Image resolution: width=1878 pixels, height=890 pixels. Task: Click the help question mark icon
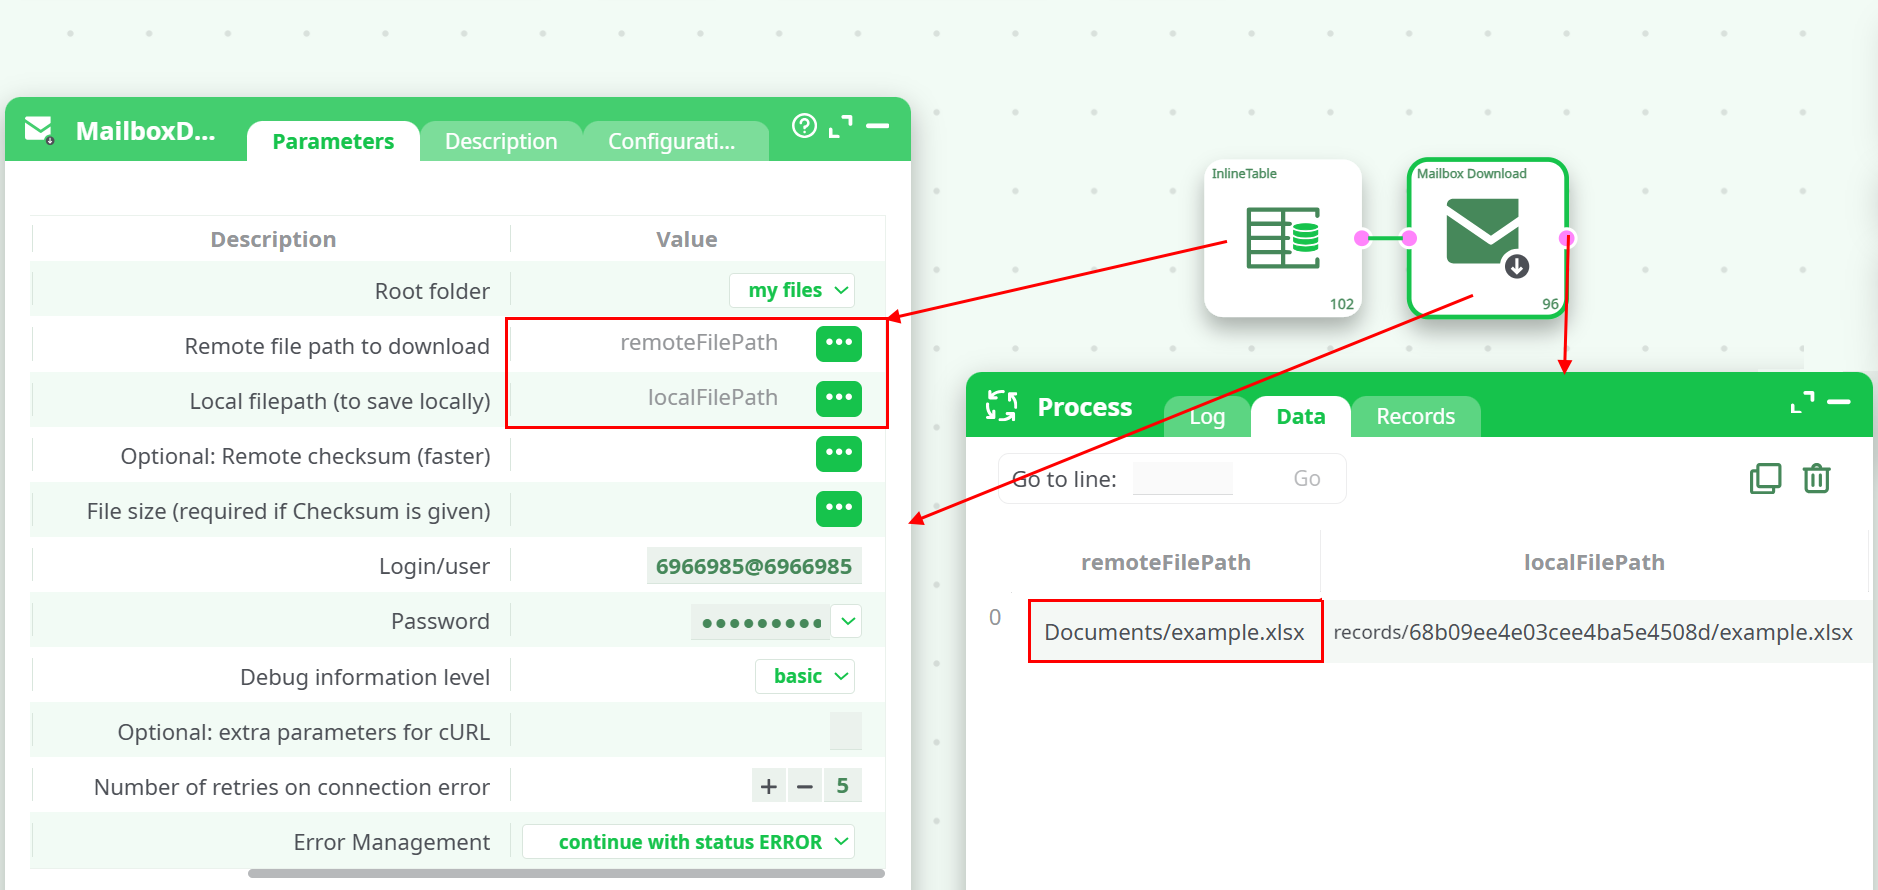click(804, 126)
